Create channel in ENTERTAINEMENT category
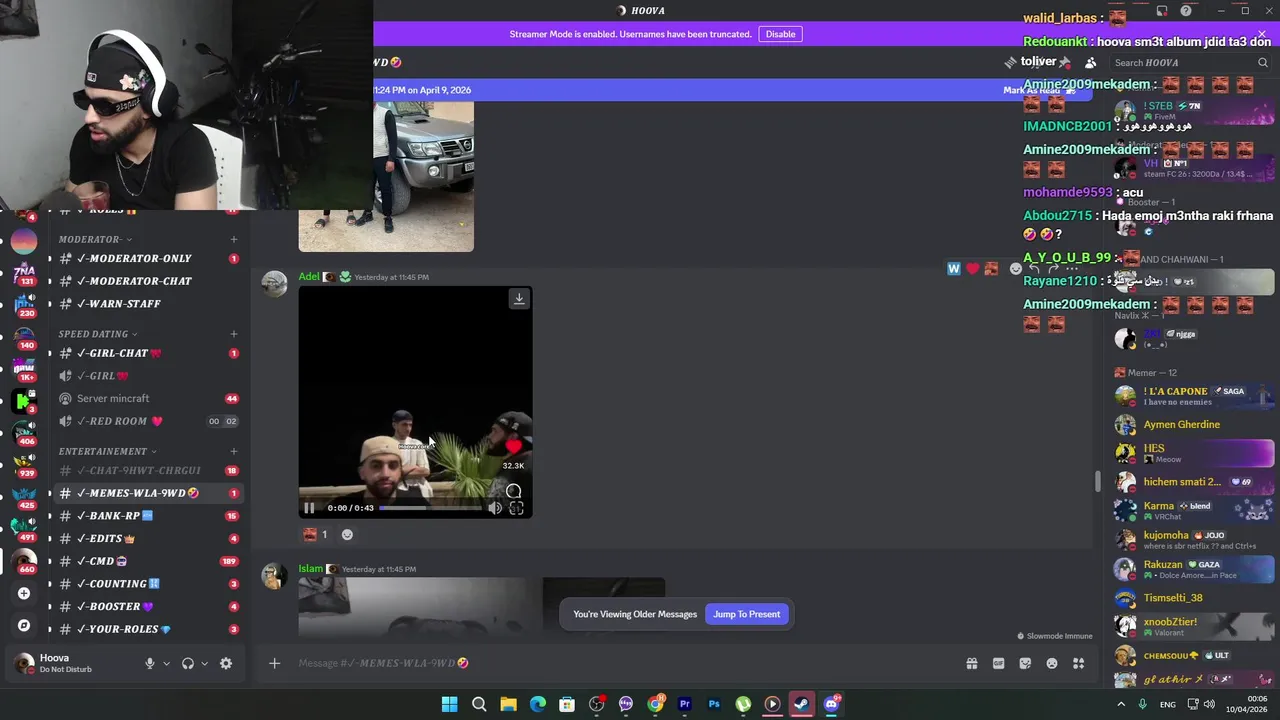 tap(234, 451)
